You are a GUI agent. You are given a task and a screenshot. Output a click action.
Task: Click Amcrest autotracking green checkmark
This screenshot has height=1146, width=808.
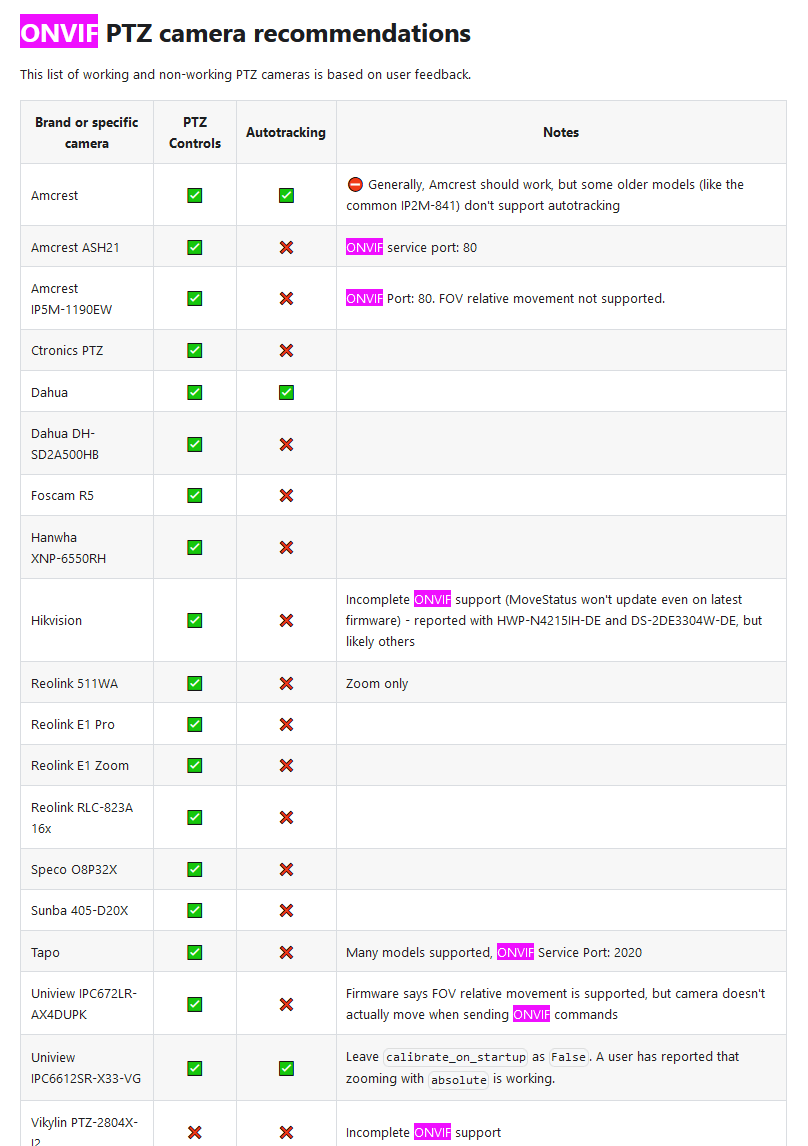tap(286, 195)
